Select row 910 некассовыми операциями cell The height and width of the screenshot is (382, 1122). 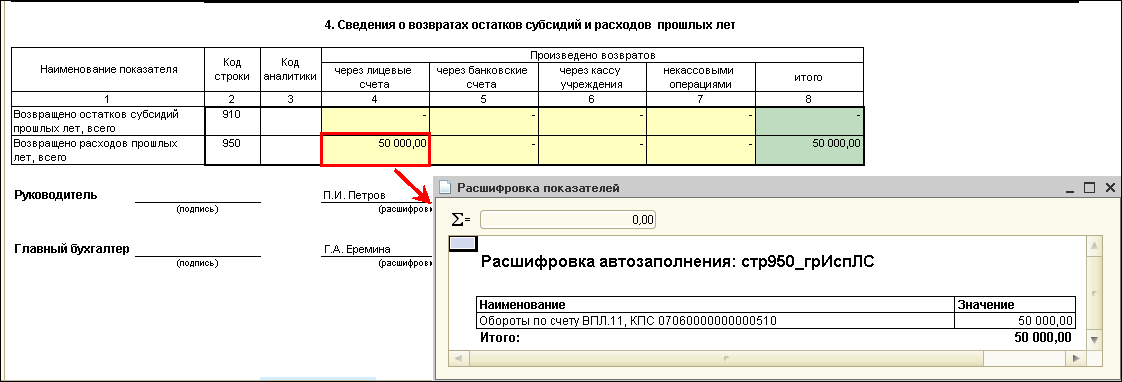click(x=701, y=120)
